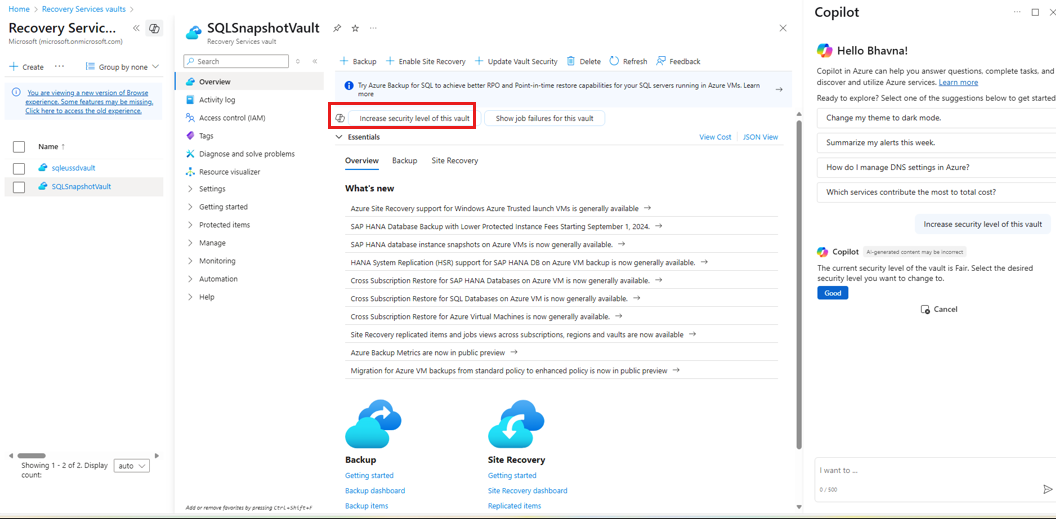Mark SQLSnapshotVault as favorite with star
Screen dimensions: 1056x519
pyautogui.click(x=355, y=28)
